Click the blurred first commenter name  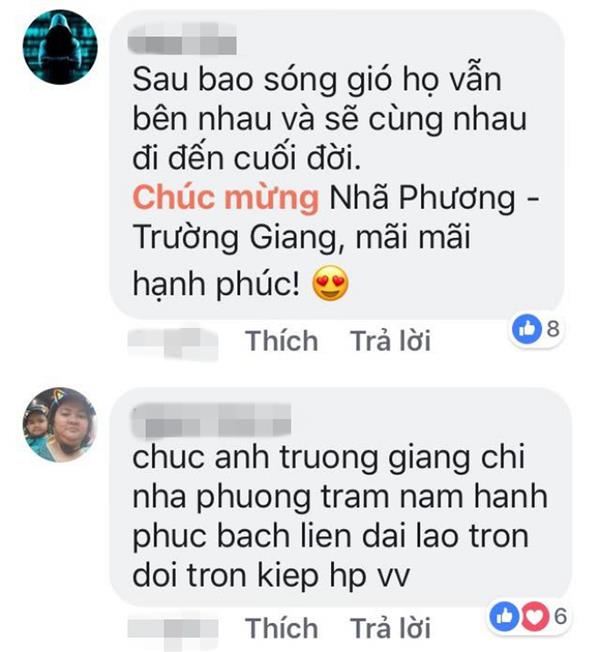tap(182, 39)
